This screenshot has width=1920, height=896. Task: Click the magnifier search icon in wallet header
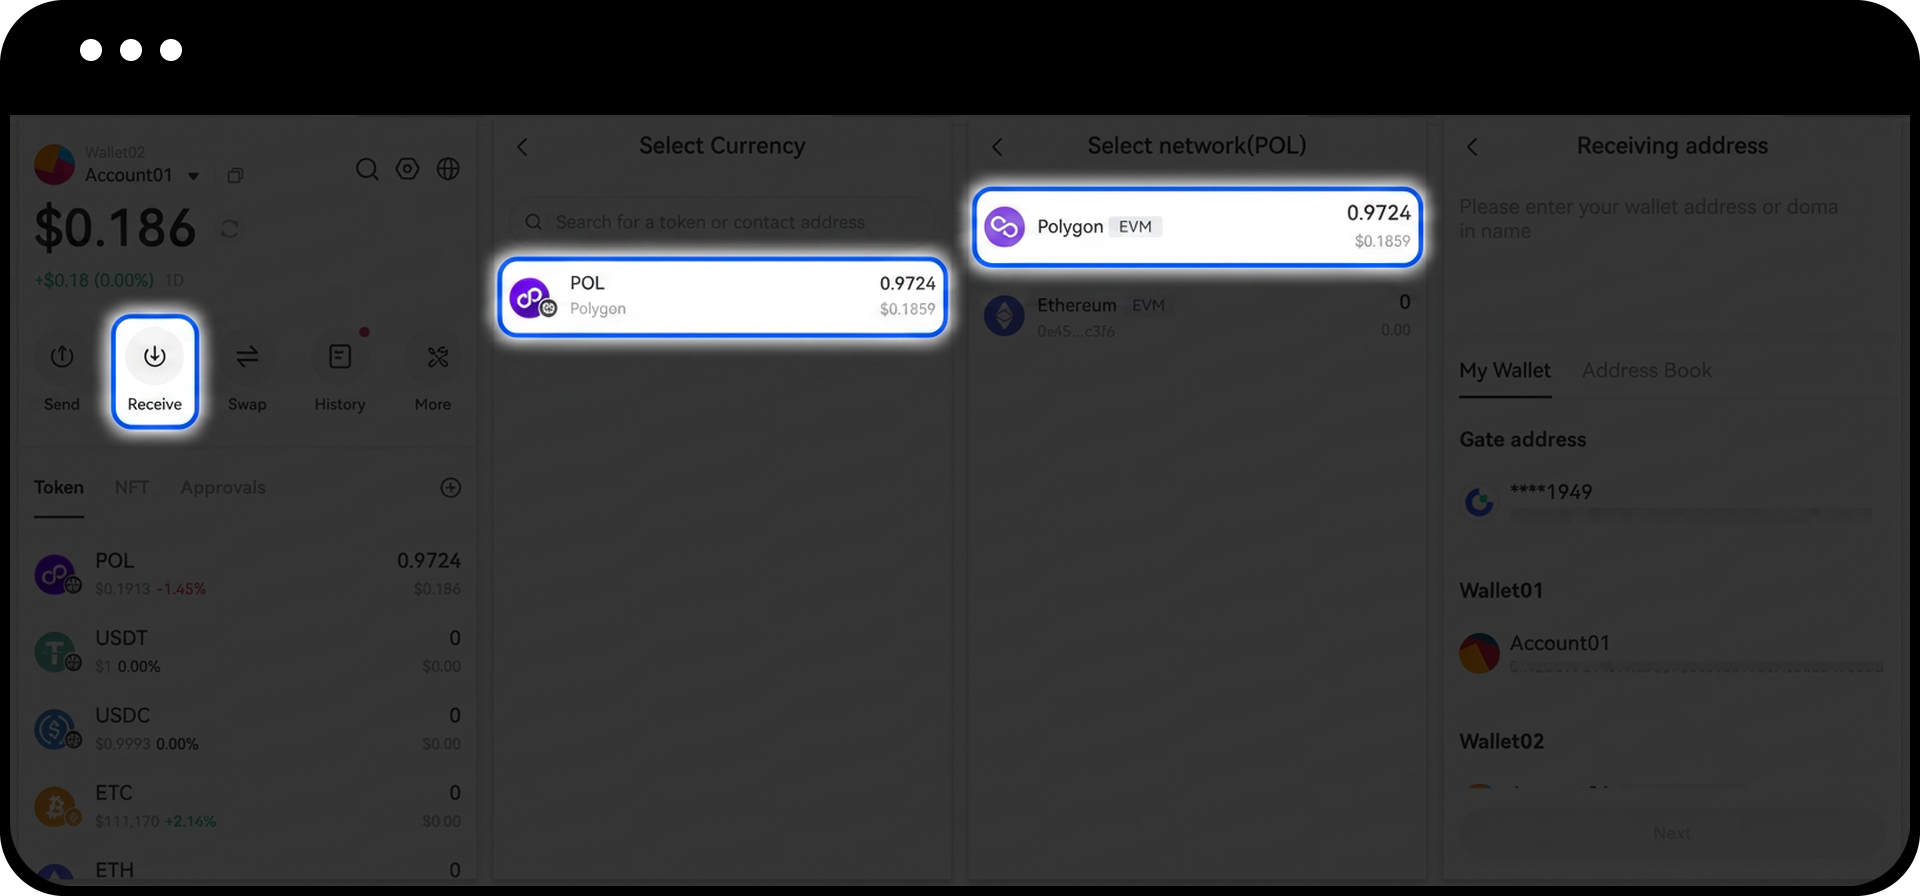tap(367, 169)
